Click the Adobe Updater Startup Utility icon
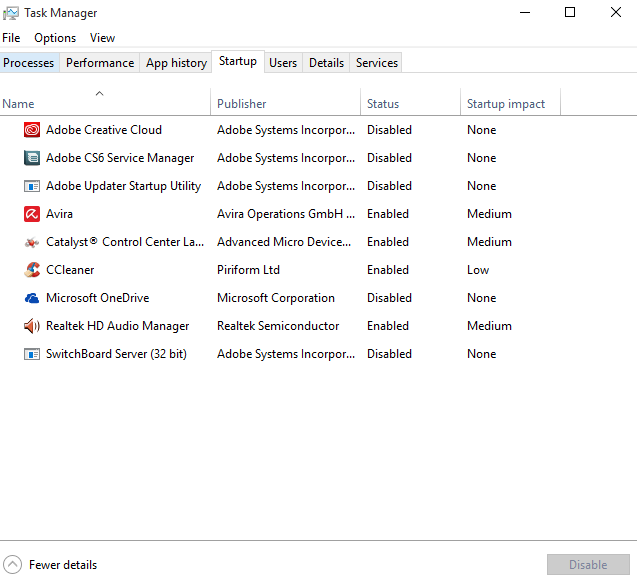Screen dimensions: 637x585 pyautogui.click(x=31, y=186)
